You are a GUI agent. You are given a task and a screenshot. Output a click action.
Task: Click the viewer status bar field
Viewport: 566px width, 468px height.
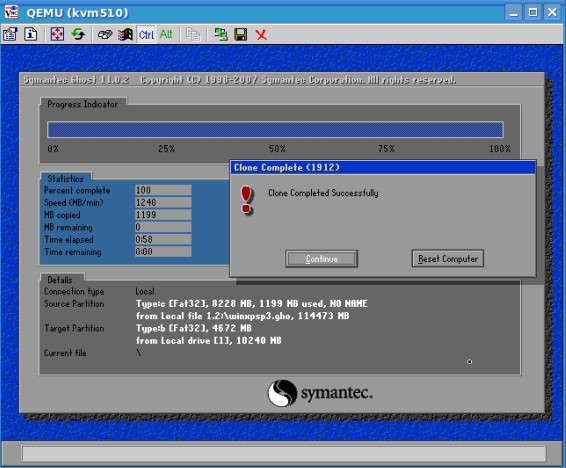pyautogui.click(x=284, y=454)
